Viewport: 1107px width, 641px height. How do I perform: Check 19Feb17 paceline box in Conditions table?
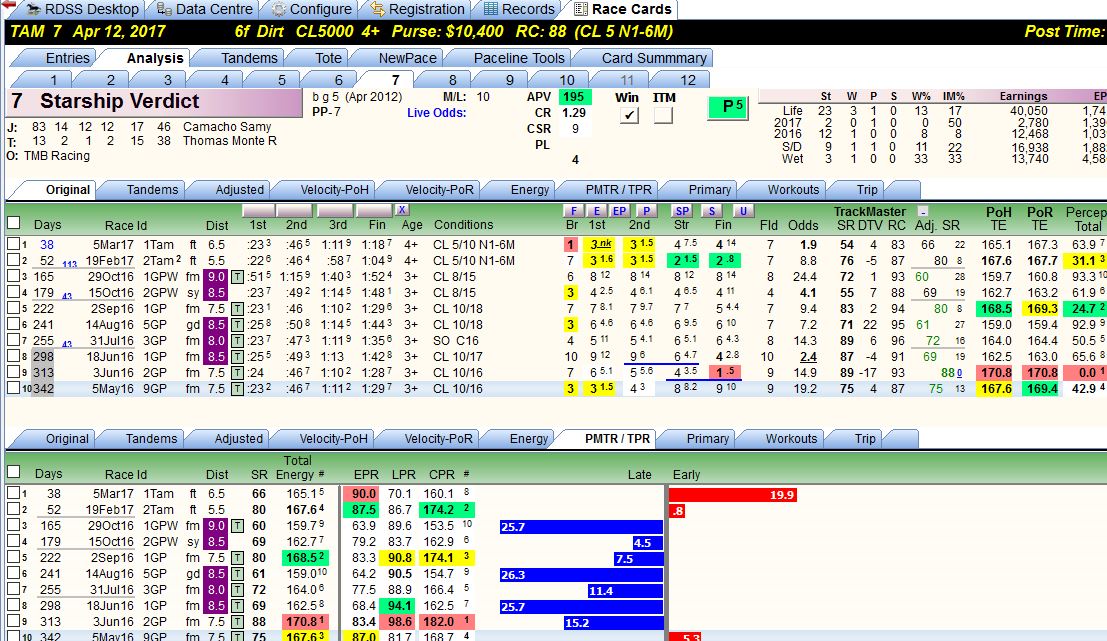coord(13,260)
